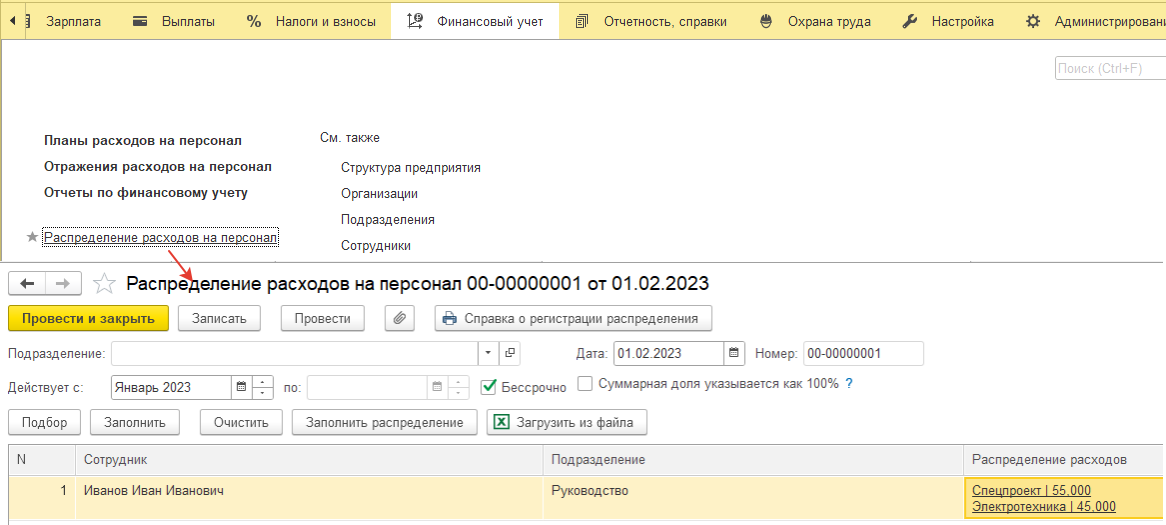
Task: Click the Очистить button
Action: 240,422
